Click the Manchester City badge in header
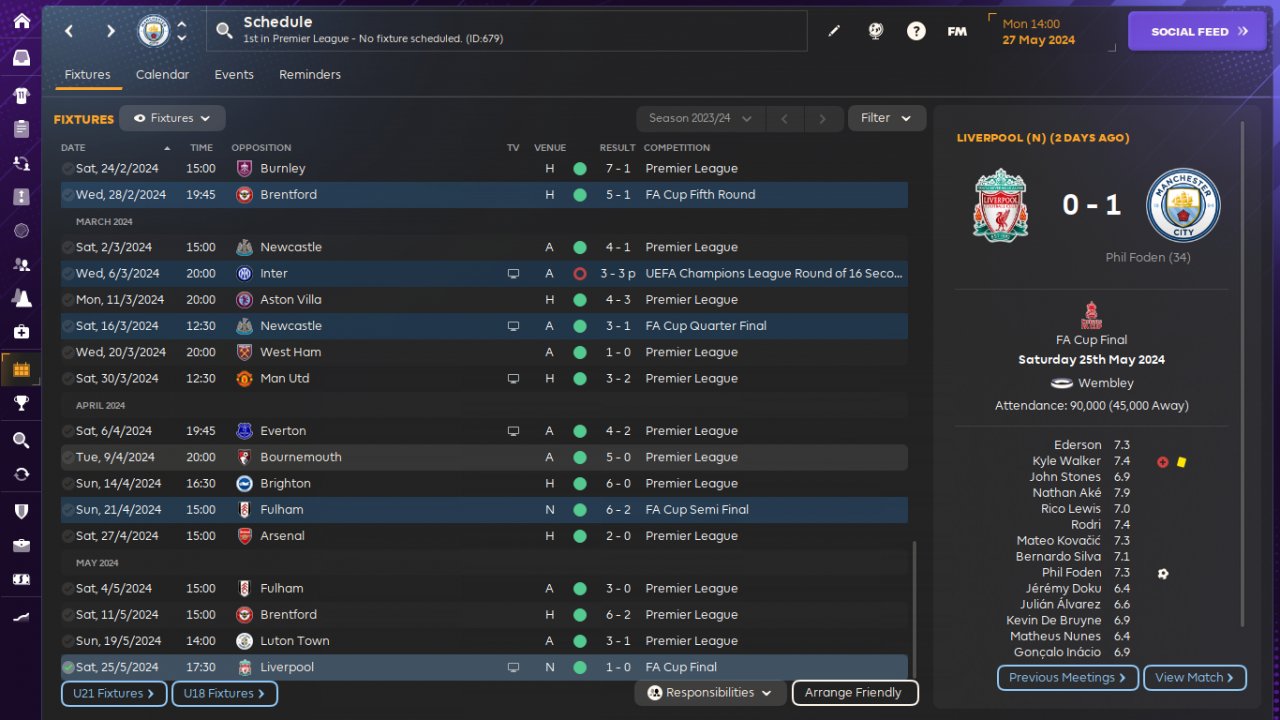Screen dimensions: 1280x720 click(154, 31)
